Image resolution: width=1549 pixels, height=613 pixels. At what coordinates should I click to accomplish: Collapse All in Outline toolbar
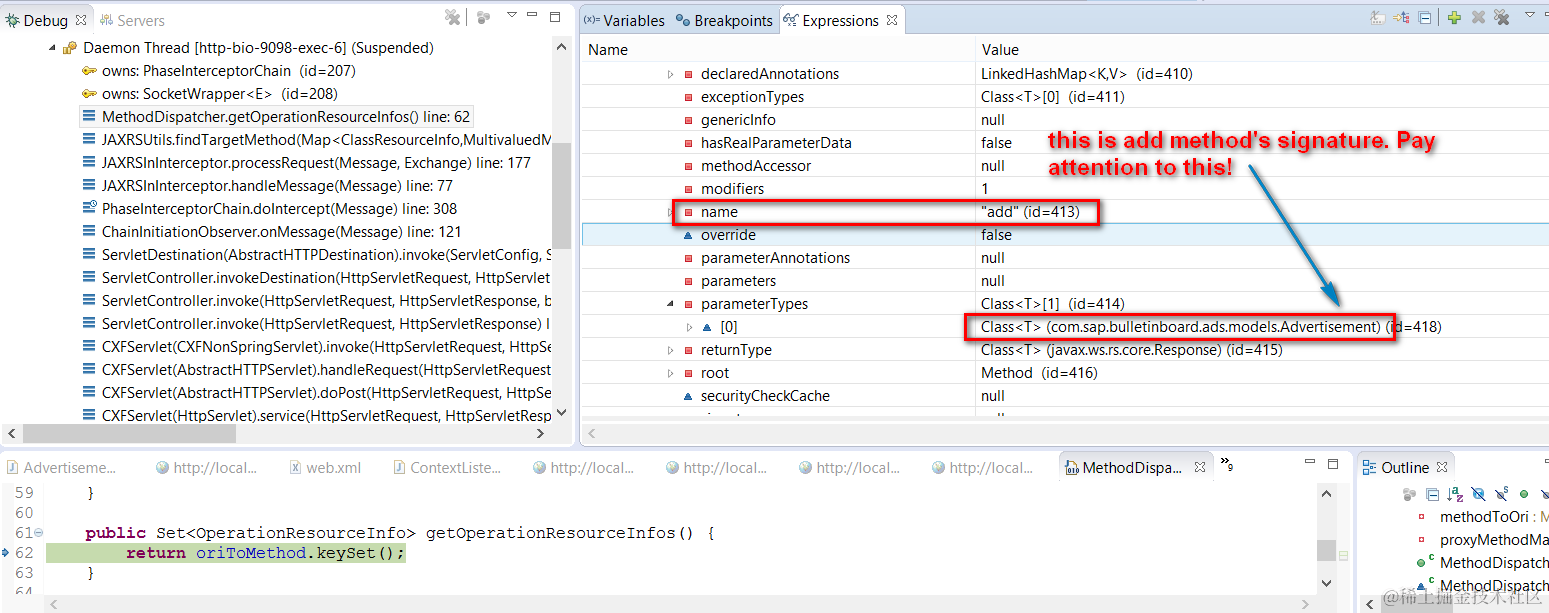(x=1433, y=494)
